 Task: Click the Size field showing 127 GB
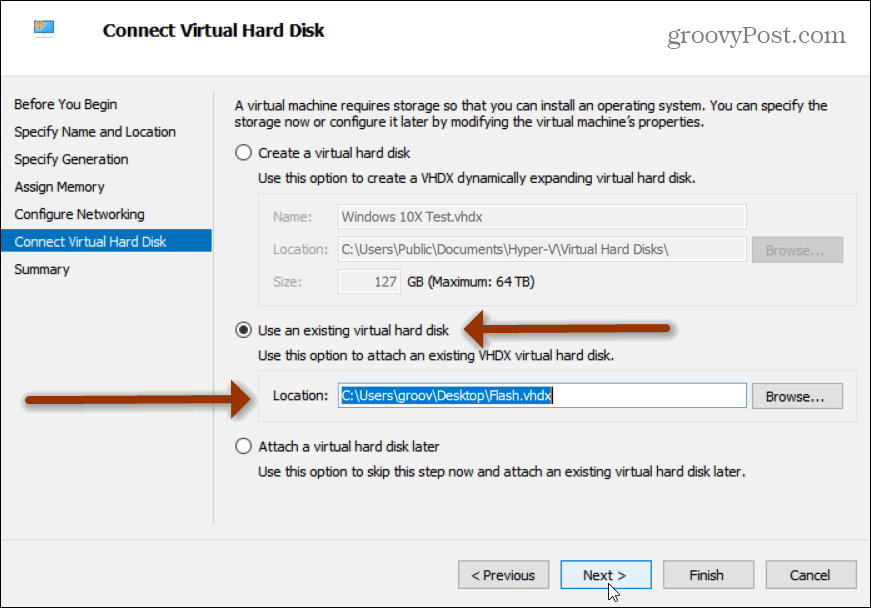(369, 281)
